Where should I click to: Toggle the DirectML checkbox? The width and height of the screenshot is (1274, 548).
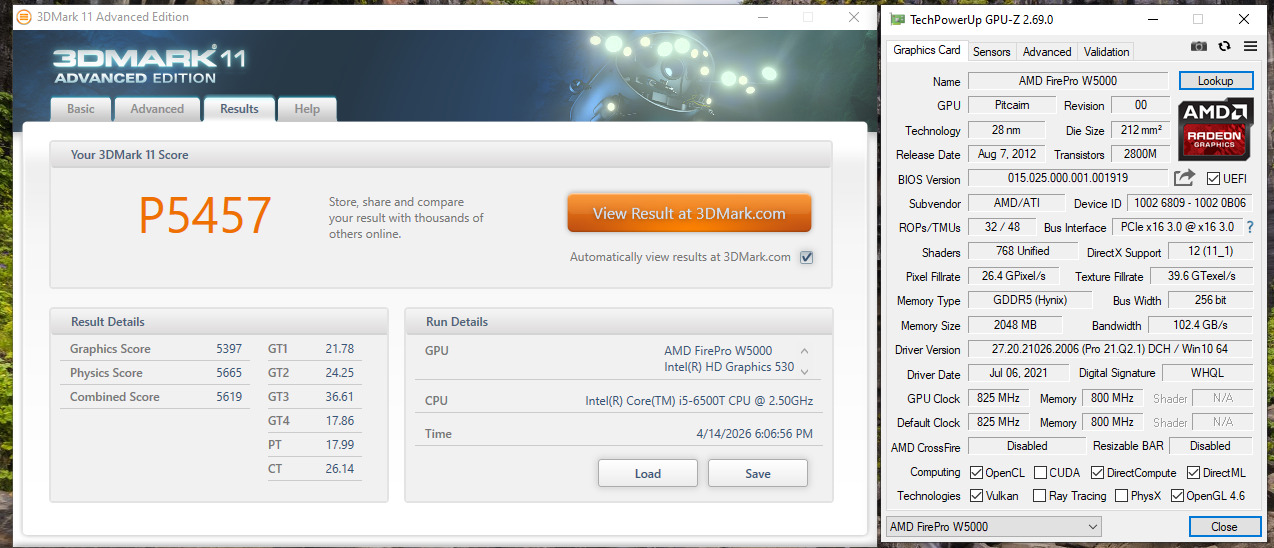click(x=1193, y=472)
